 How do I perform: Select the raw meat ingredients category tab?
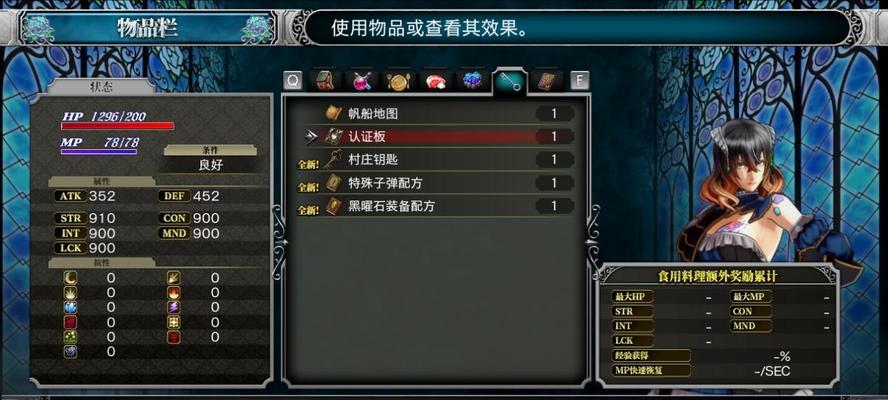(x=435, y=82)
